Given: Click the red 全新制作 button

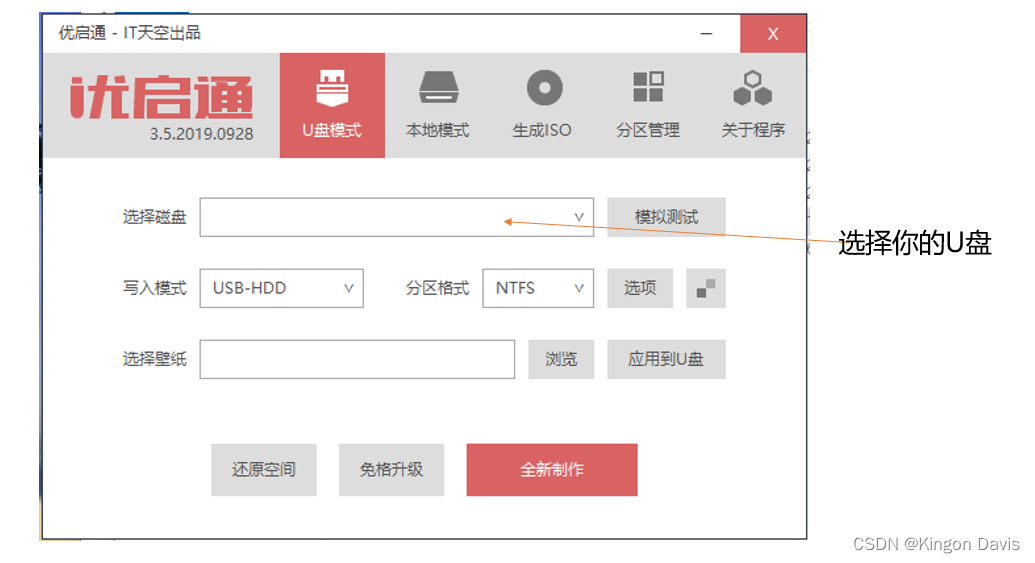Looking at the screenshot, I should coord(552,470).
